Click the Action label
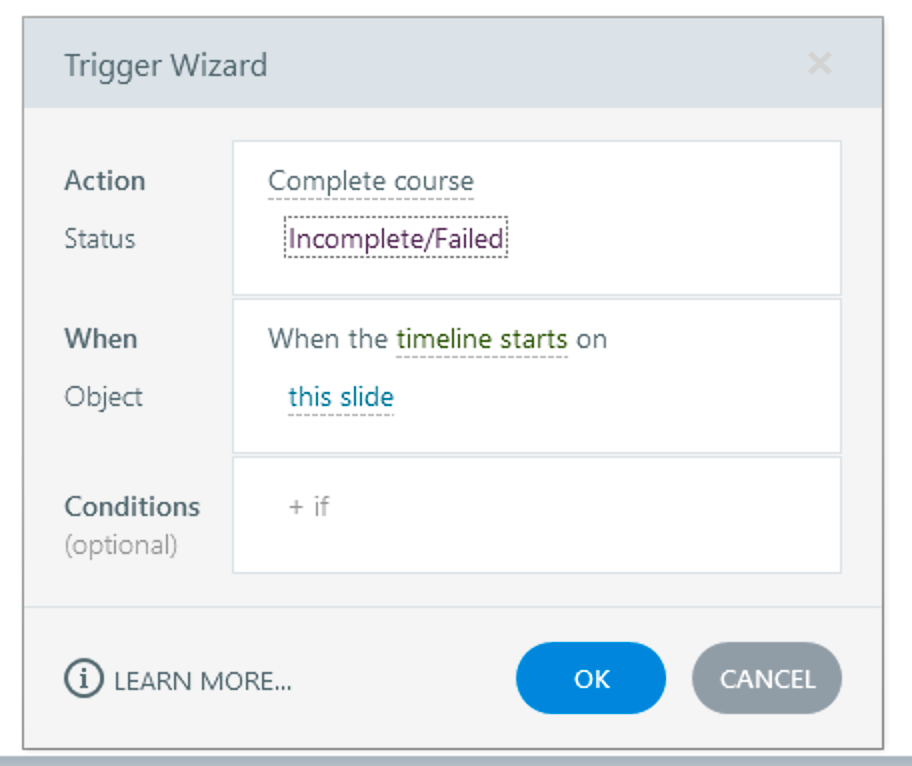The image size is (912, 766). pyautogui.click(x=105, y=181)
